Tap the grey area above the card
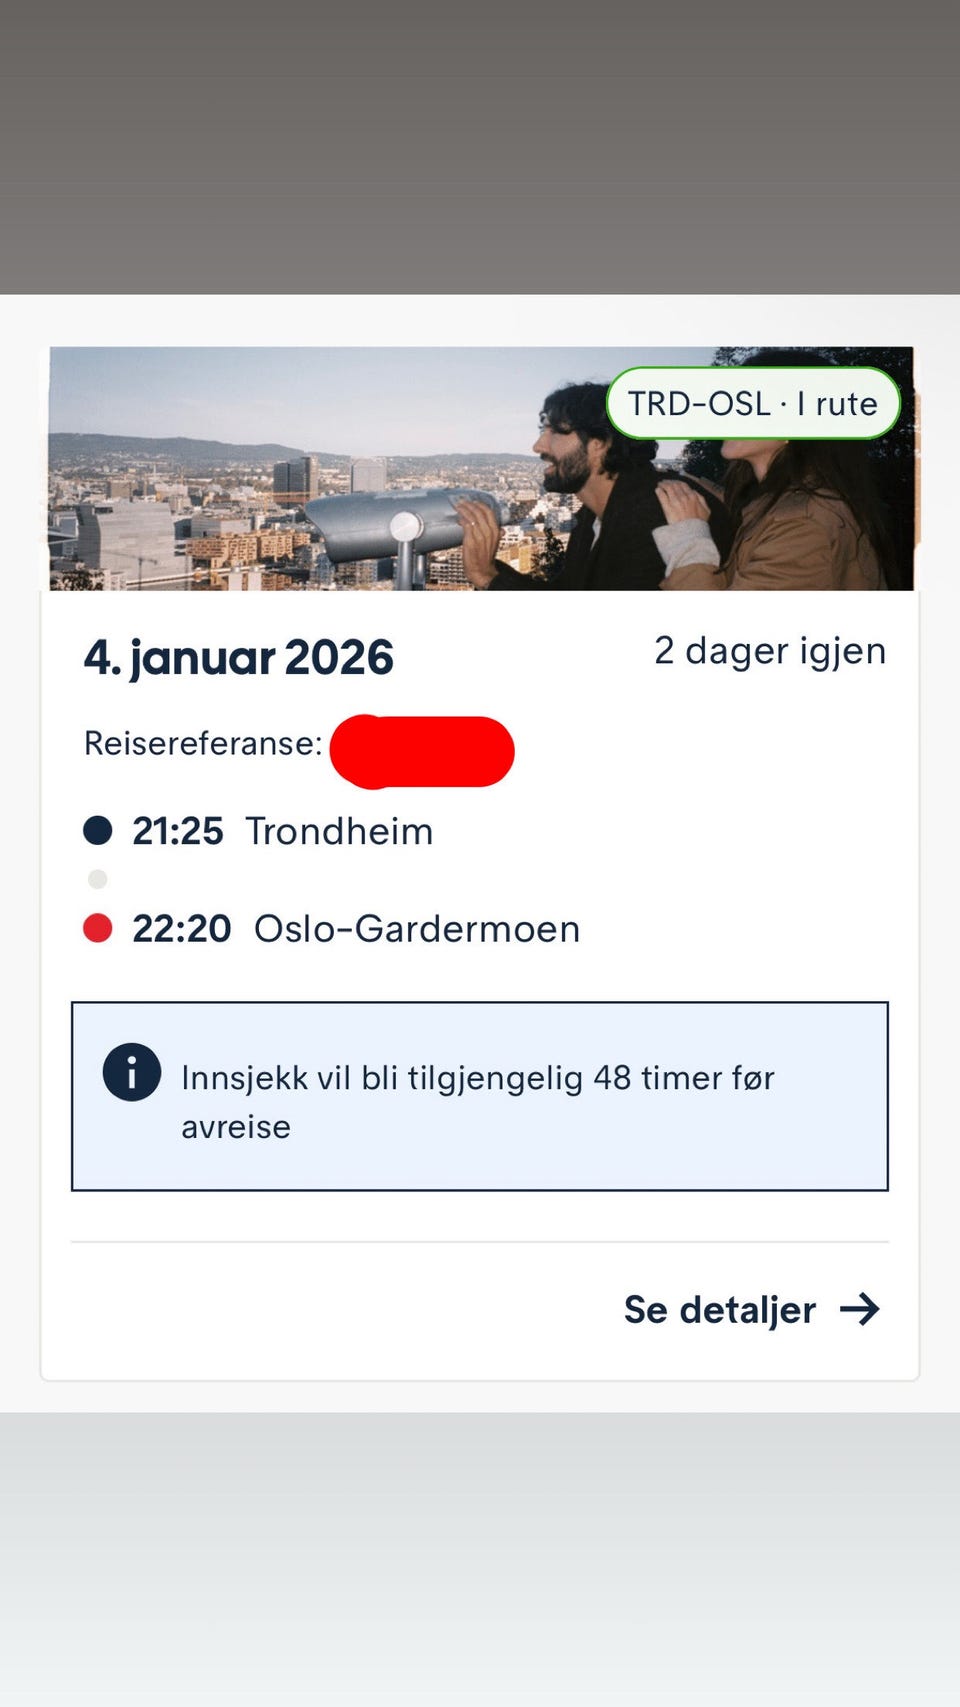960x1707 pixels. [x=480, y=147]
